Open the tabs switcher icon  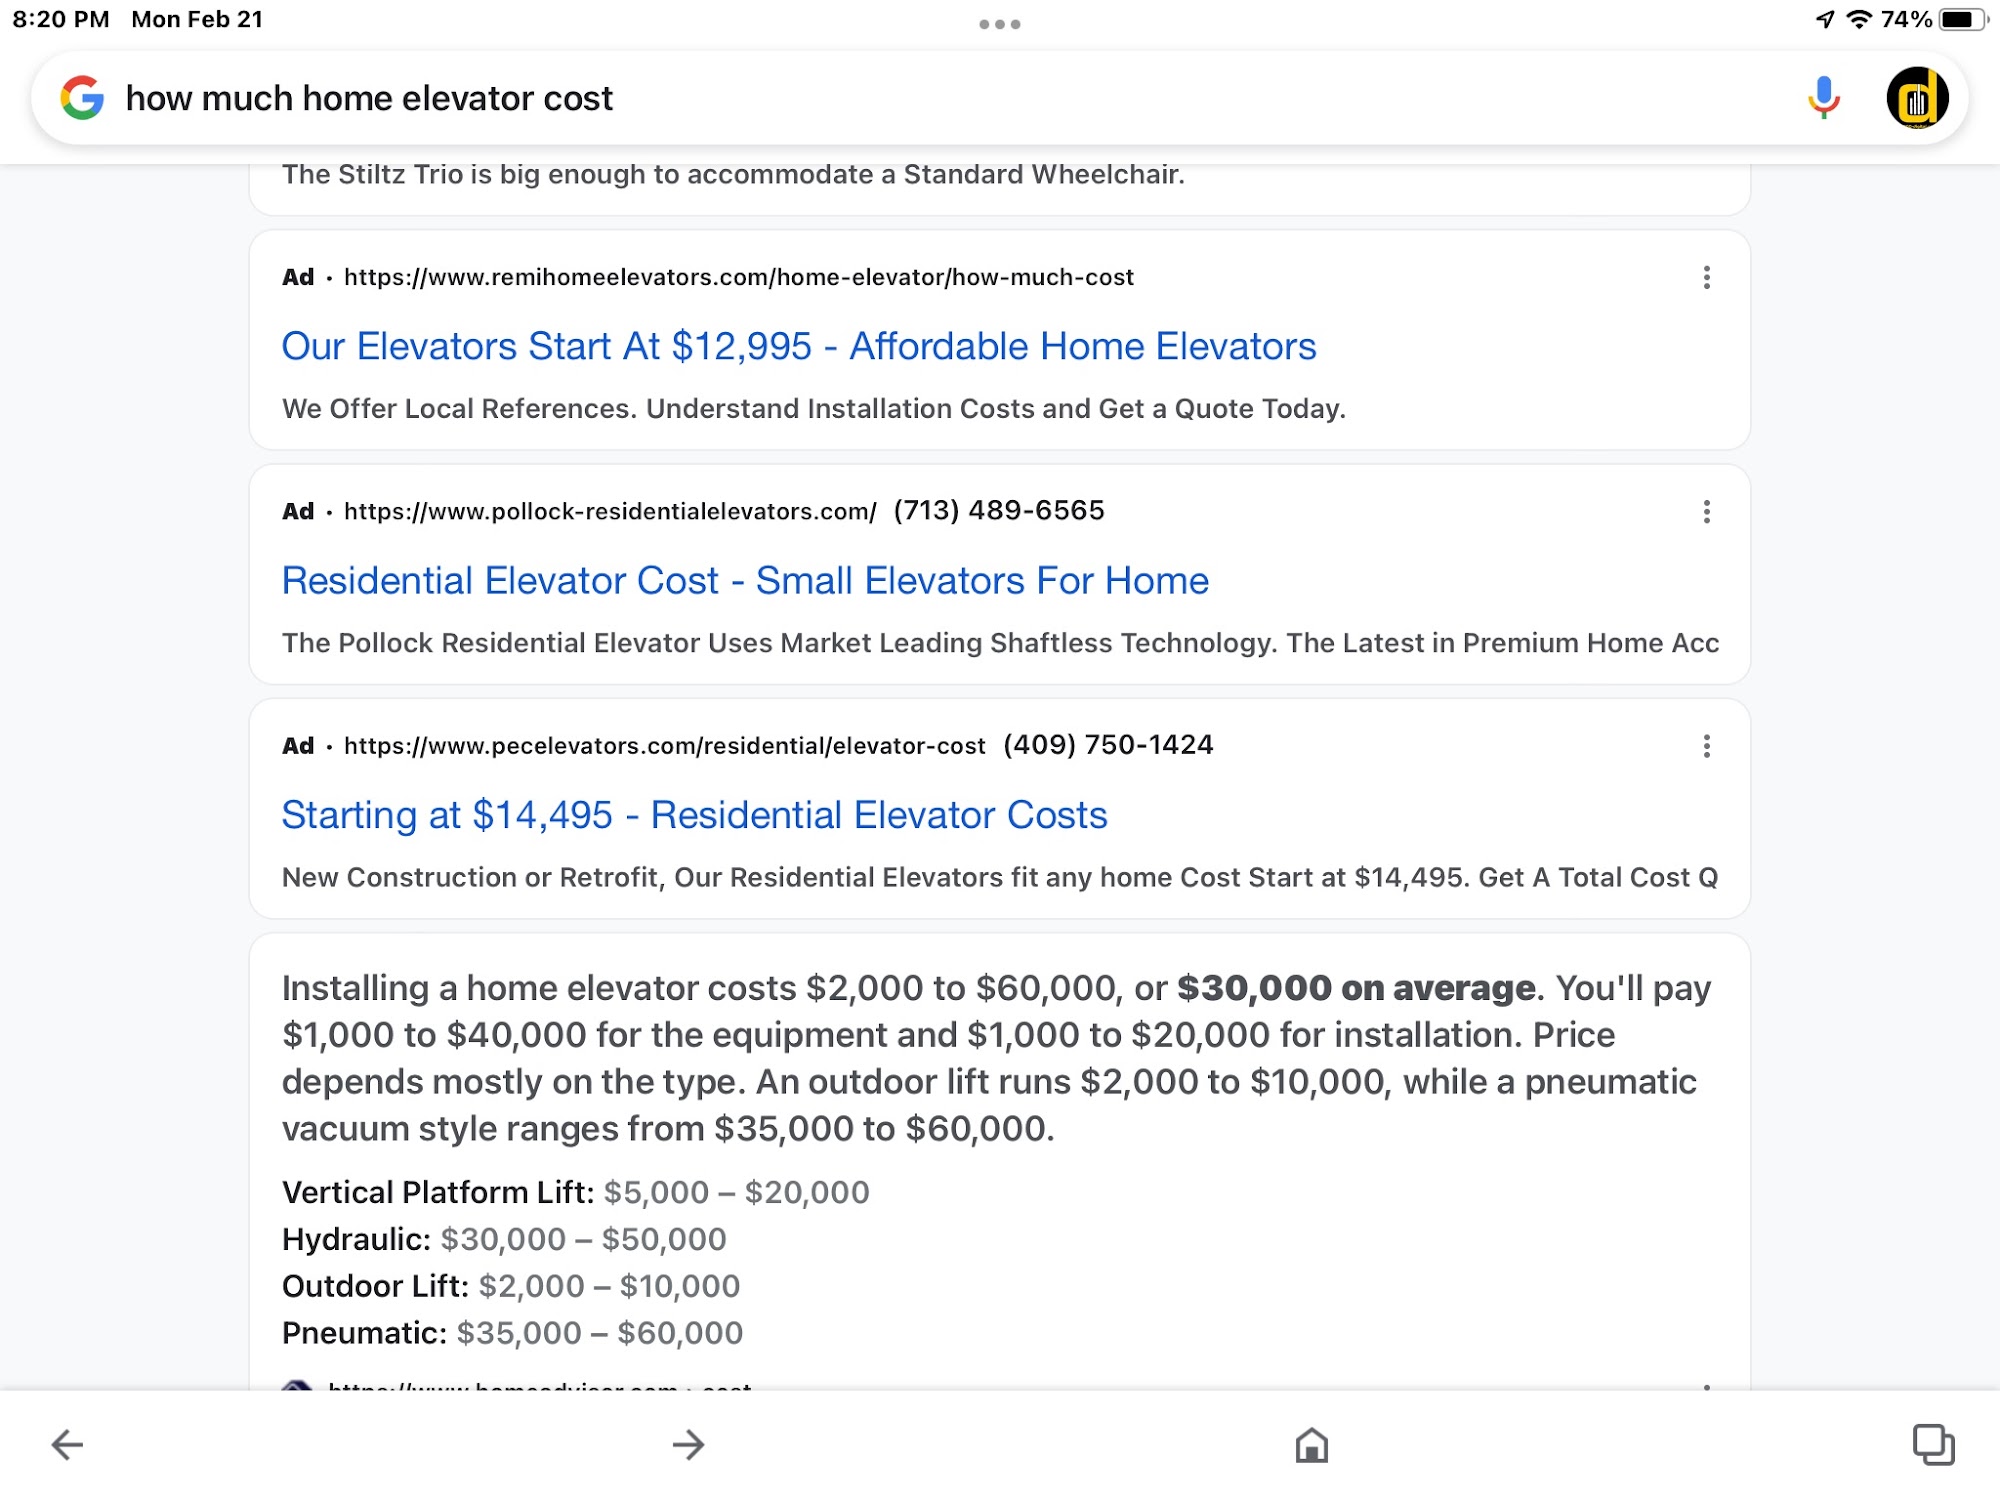click(x=1932, y=1444)
